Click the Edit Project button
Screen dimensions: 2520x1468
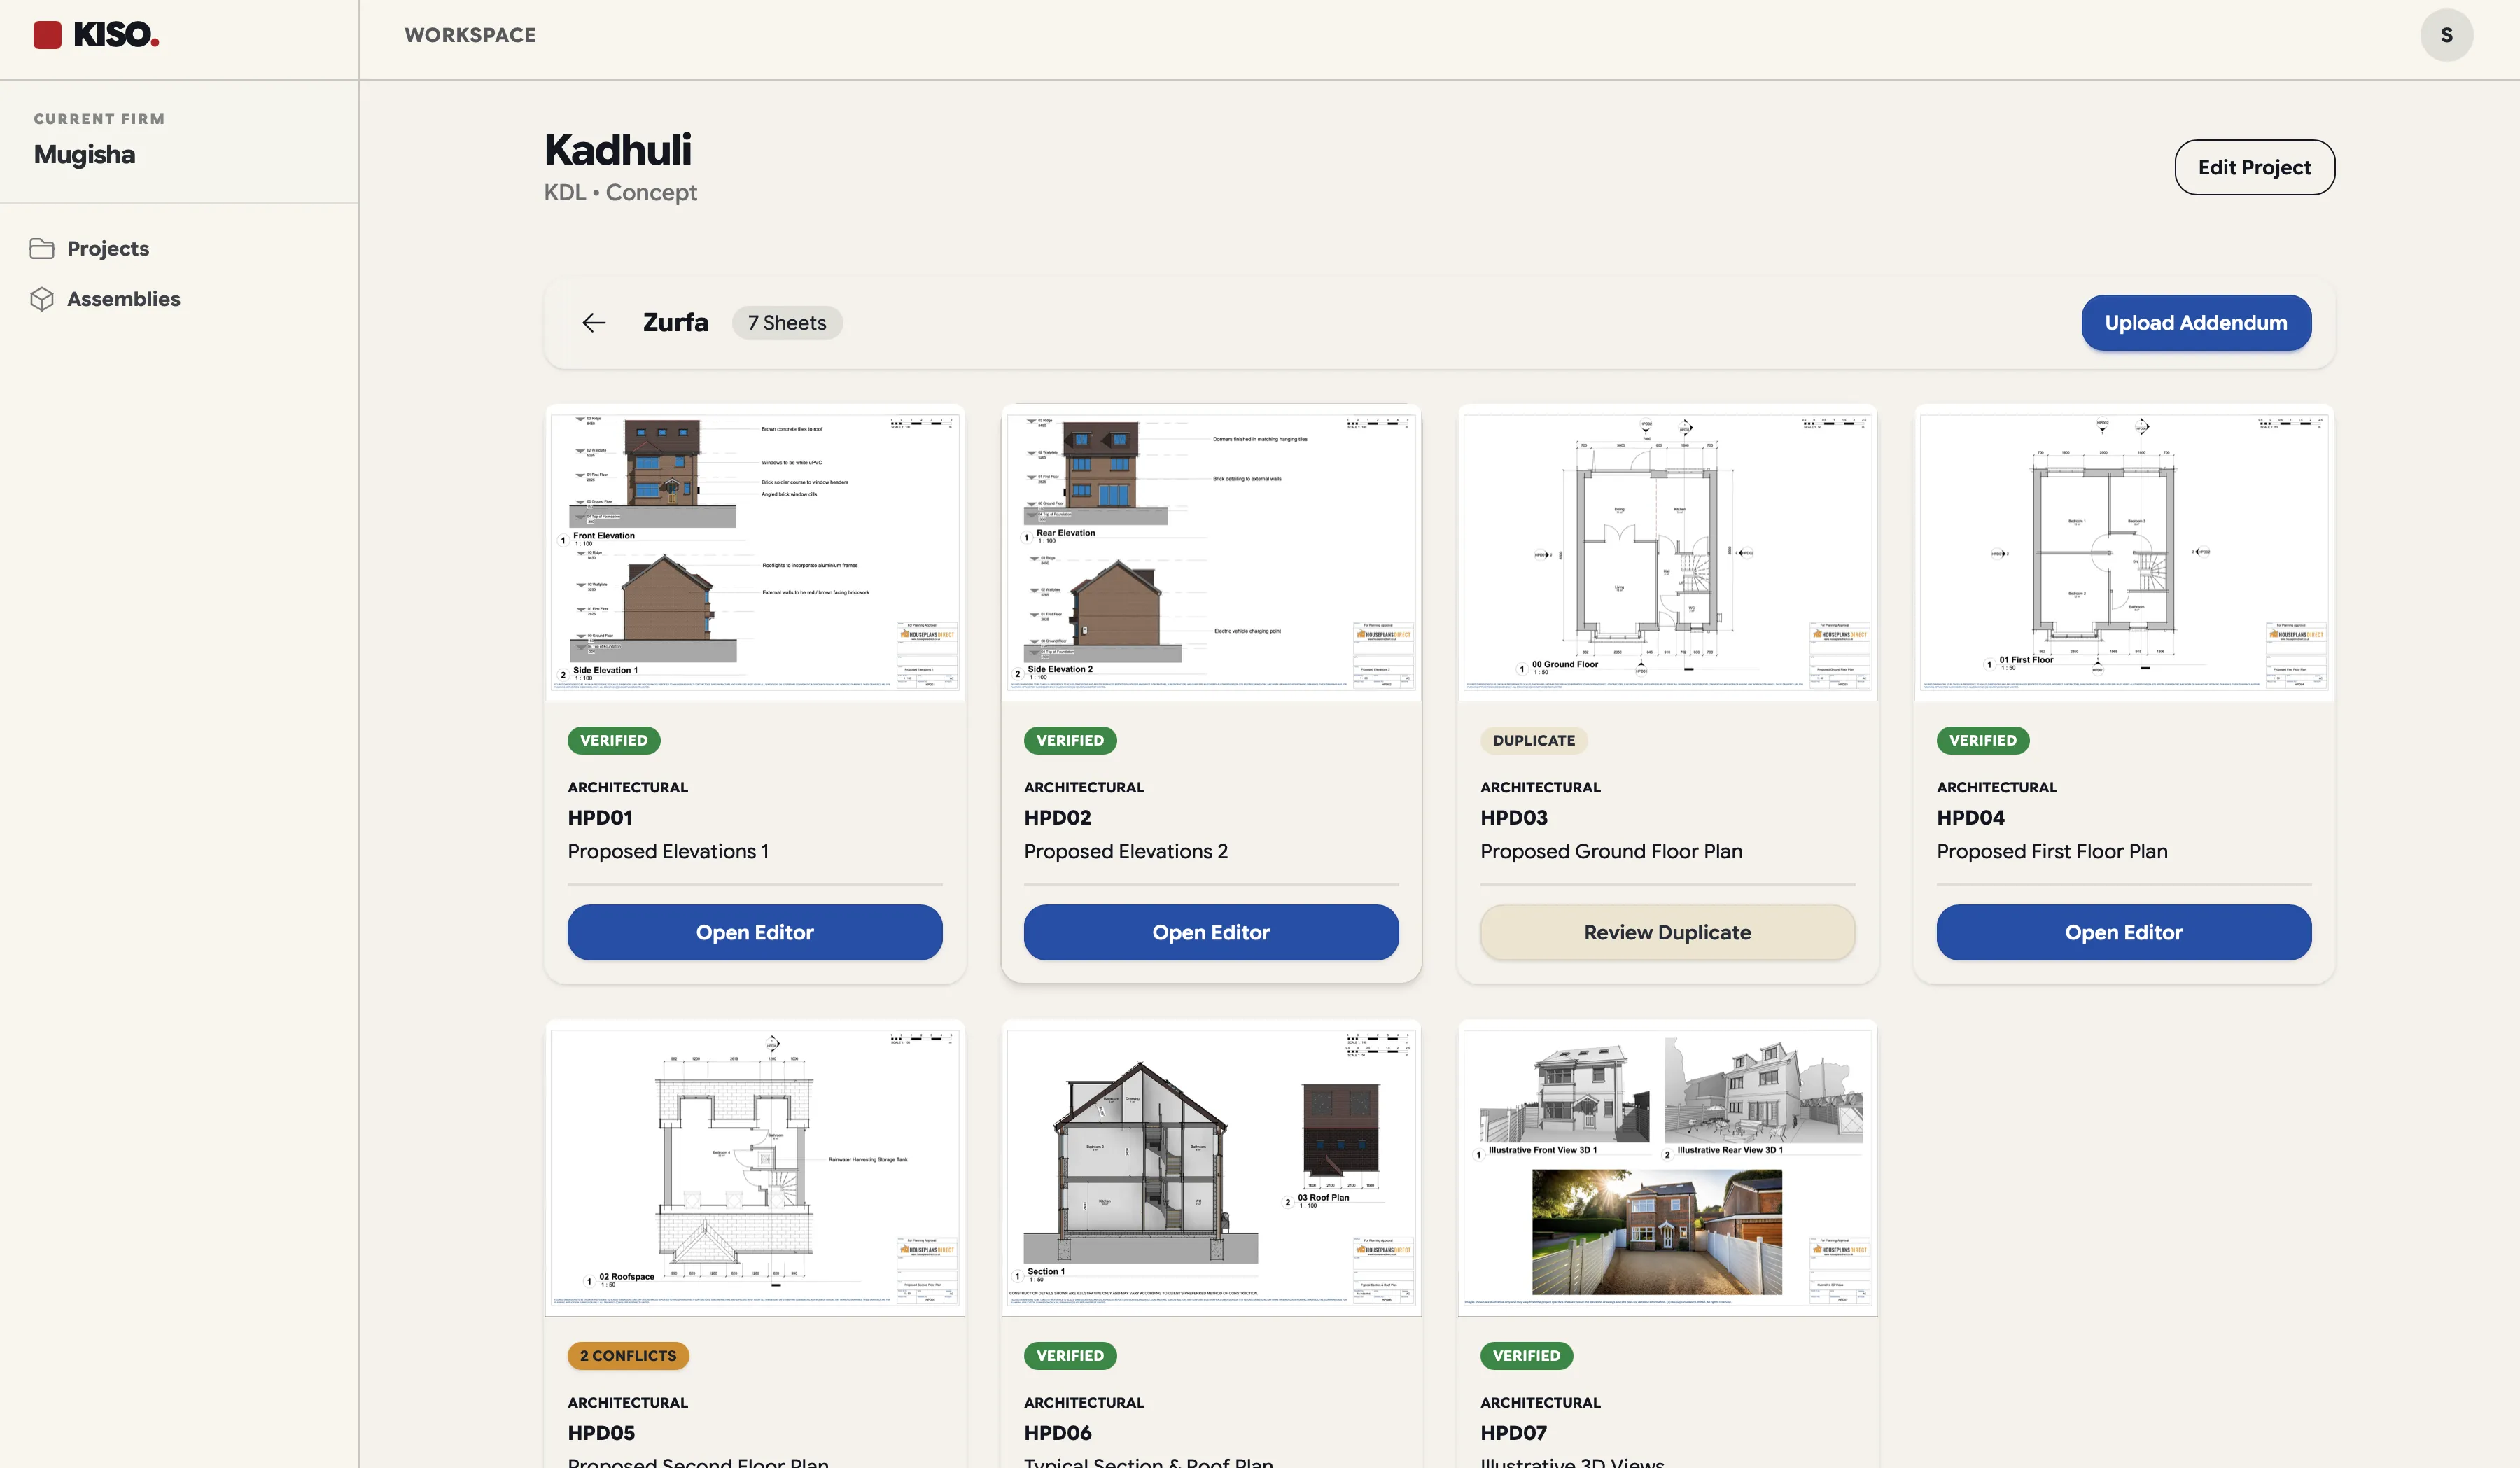coord(2254,167)
